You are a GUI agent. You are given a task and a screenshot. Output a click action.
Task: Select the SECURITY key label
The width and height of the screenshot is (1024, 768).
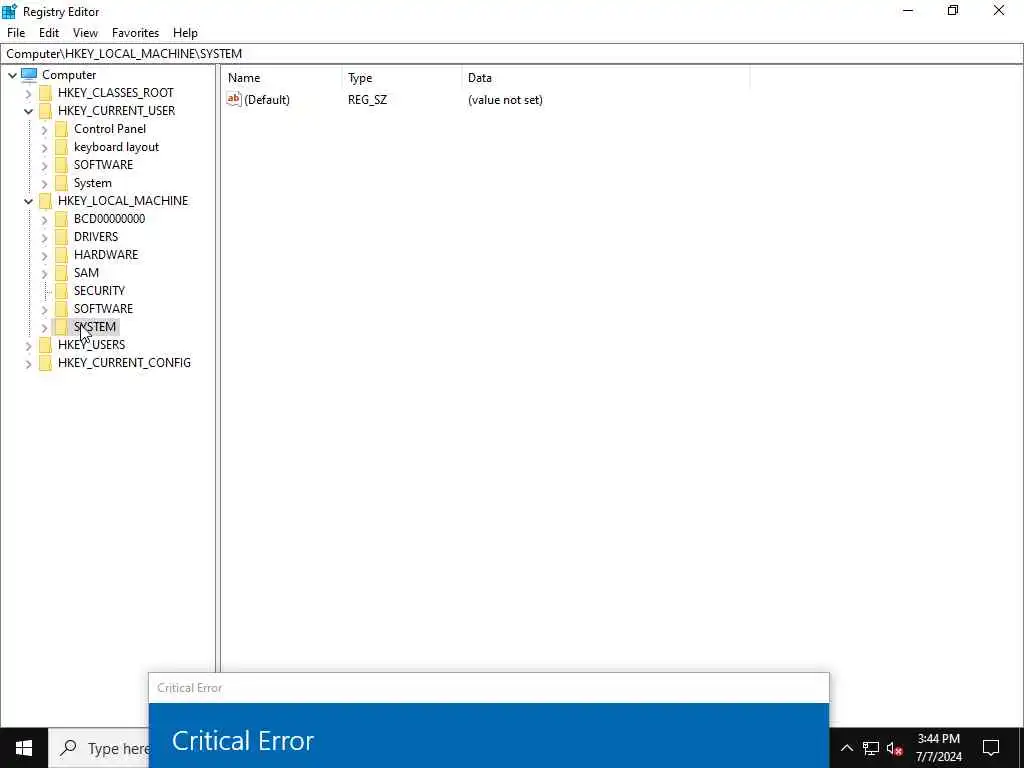point(99,291)
